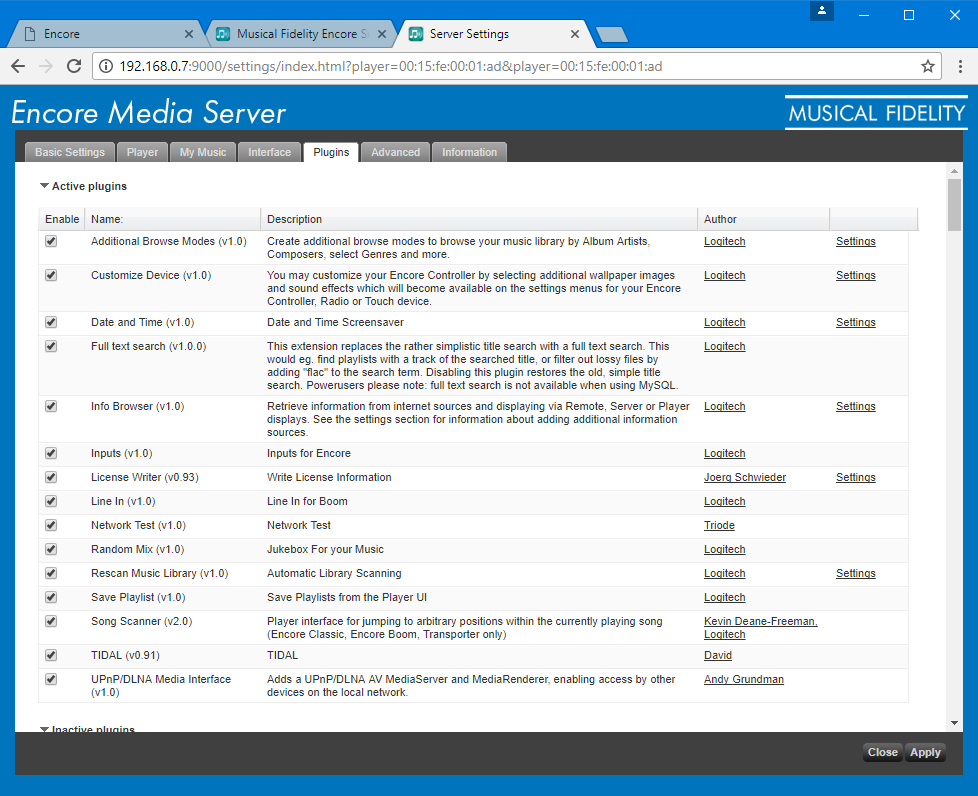Disable the License Writer plugin
978x796 pixels.
51,477
